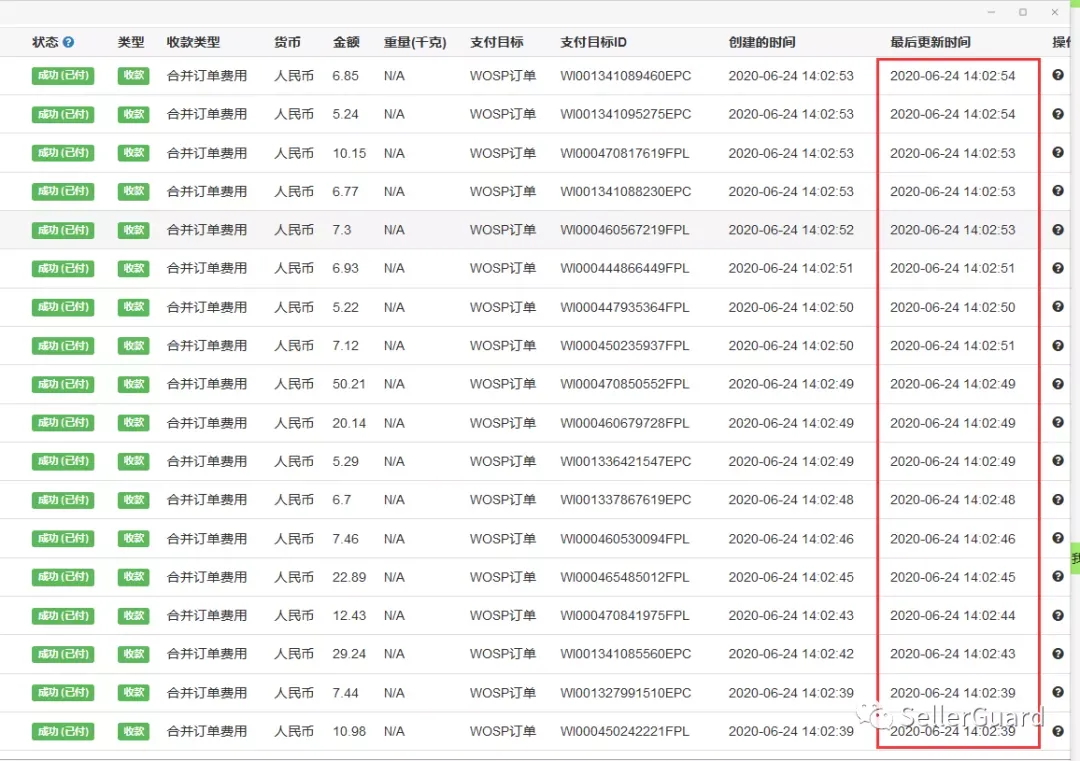Image resolution: width=1080 pixels, height=761 pixels.
Task: Click created time 2020-06-24 14:02:42
Action: (x=791, y=654)
